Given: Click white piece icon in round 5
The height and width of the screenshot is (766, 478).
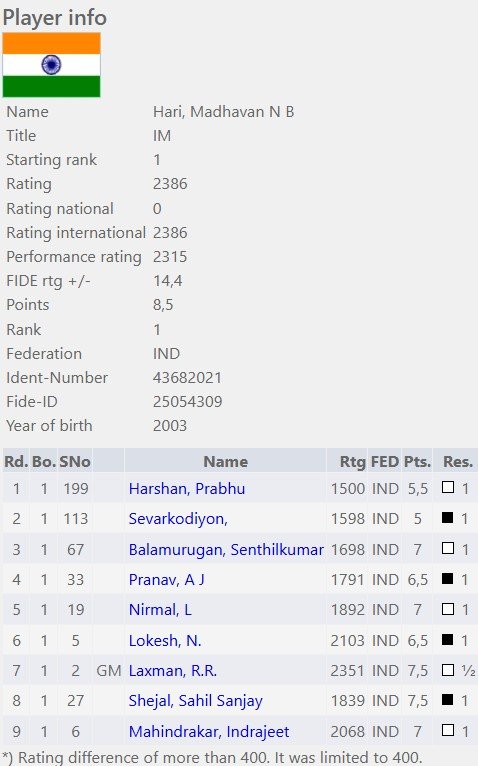Looking at the screenshot, I should 448,609.
